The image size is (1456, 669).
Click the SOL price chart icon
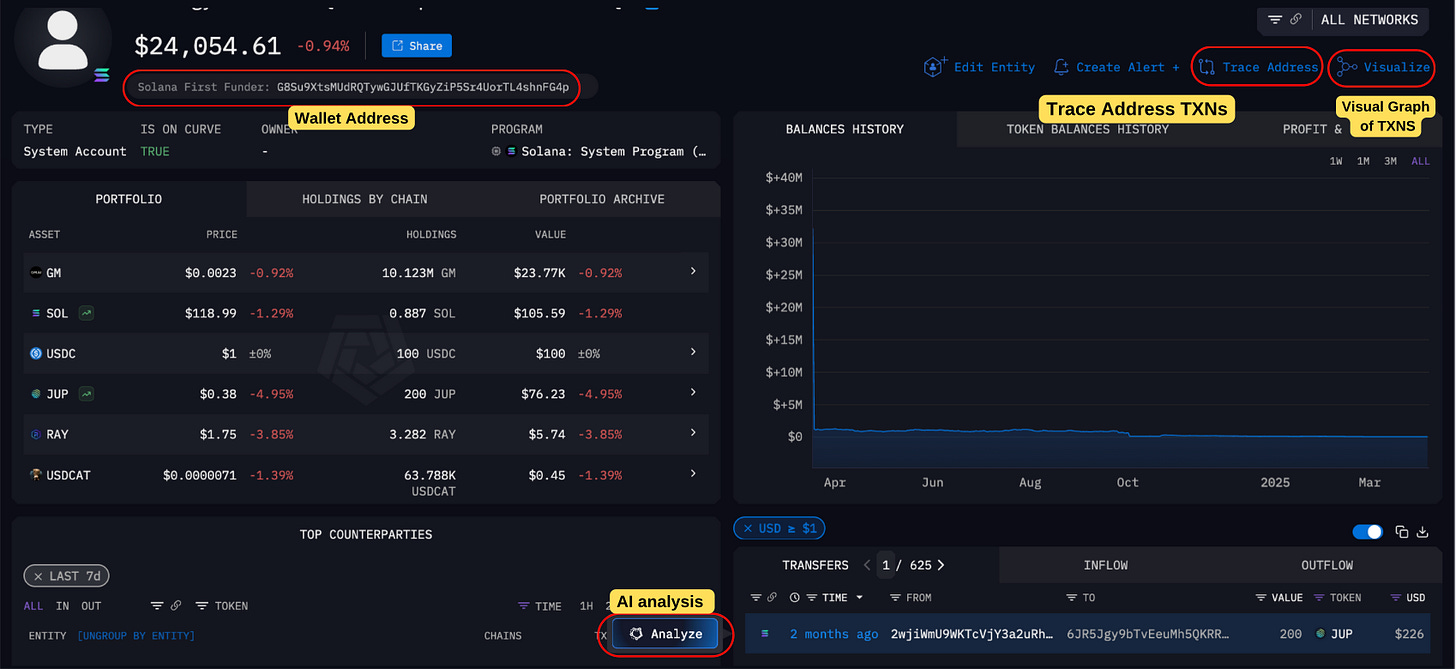[x=87, y=313]
